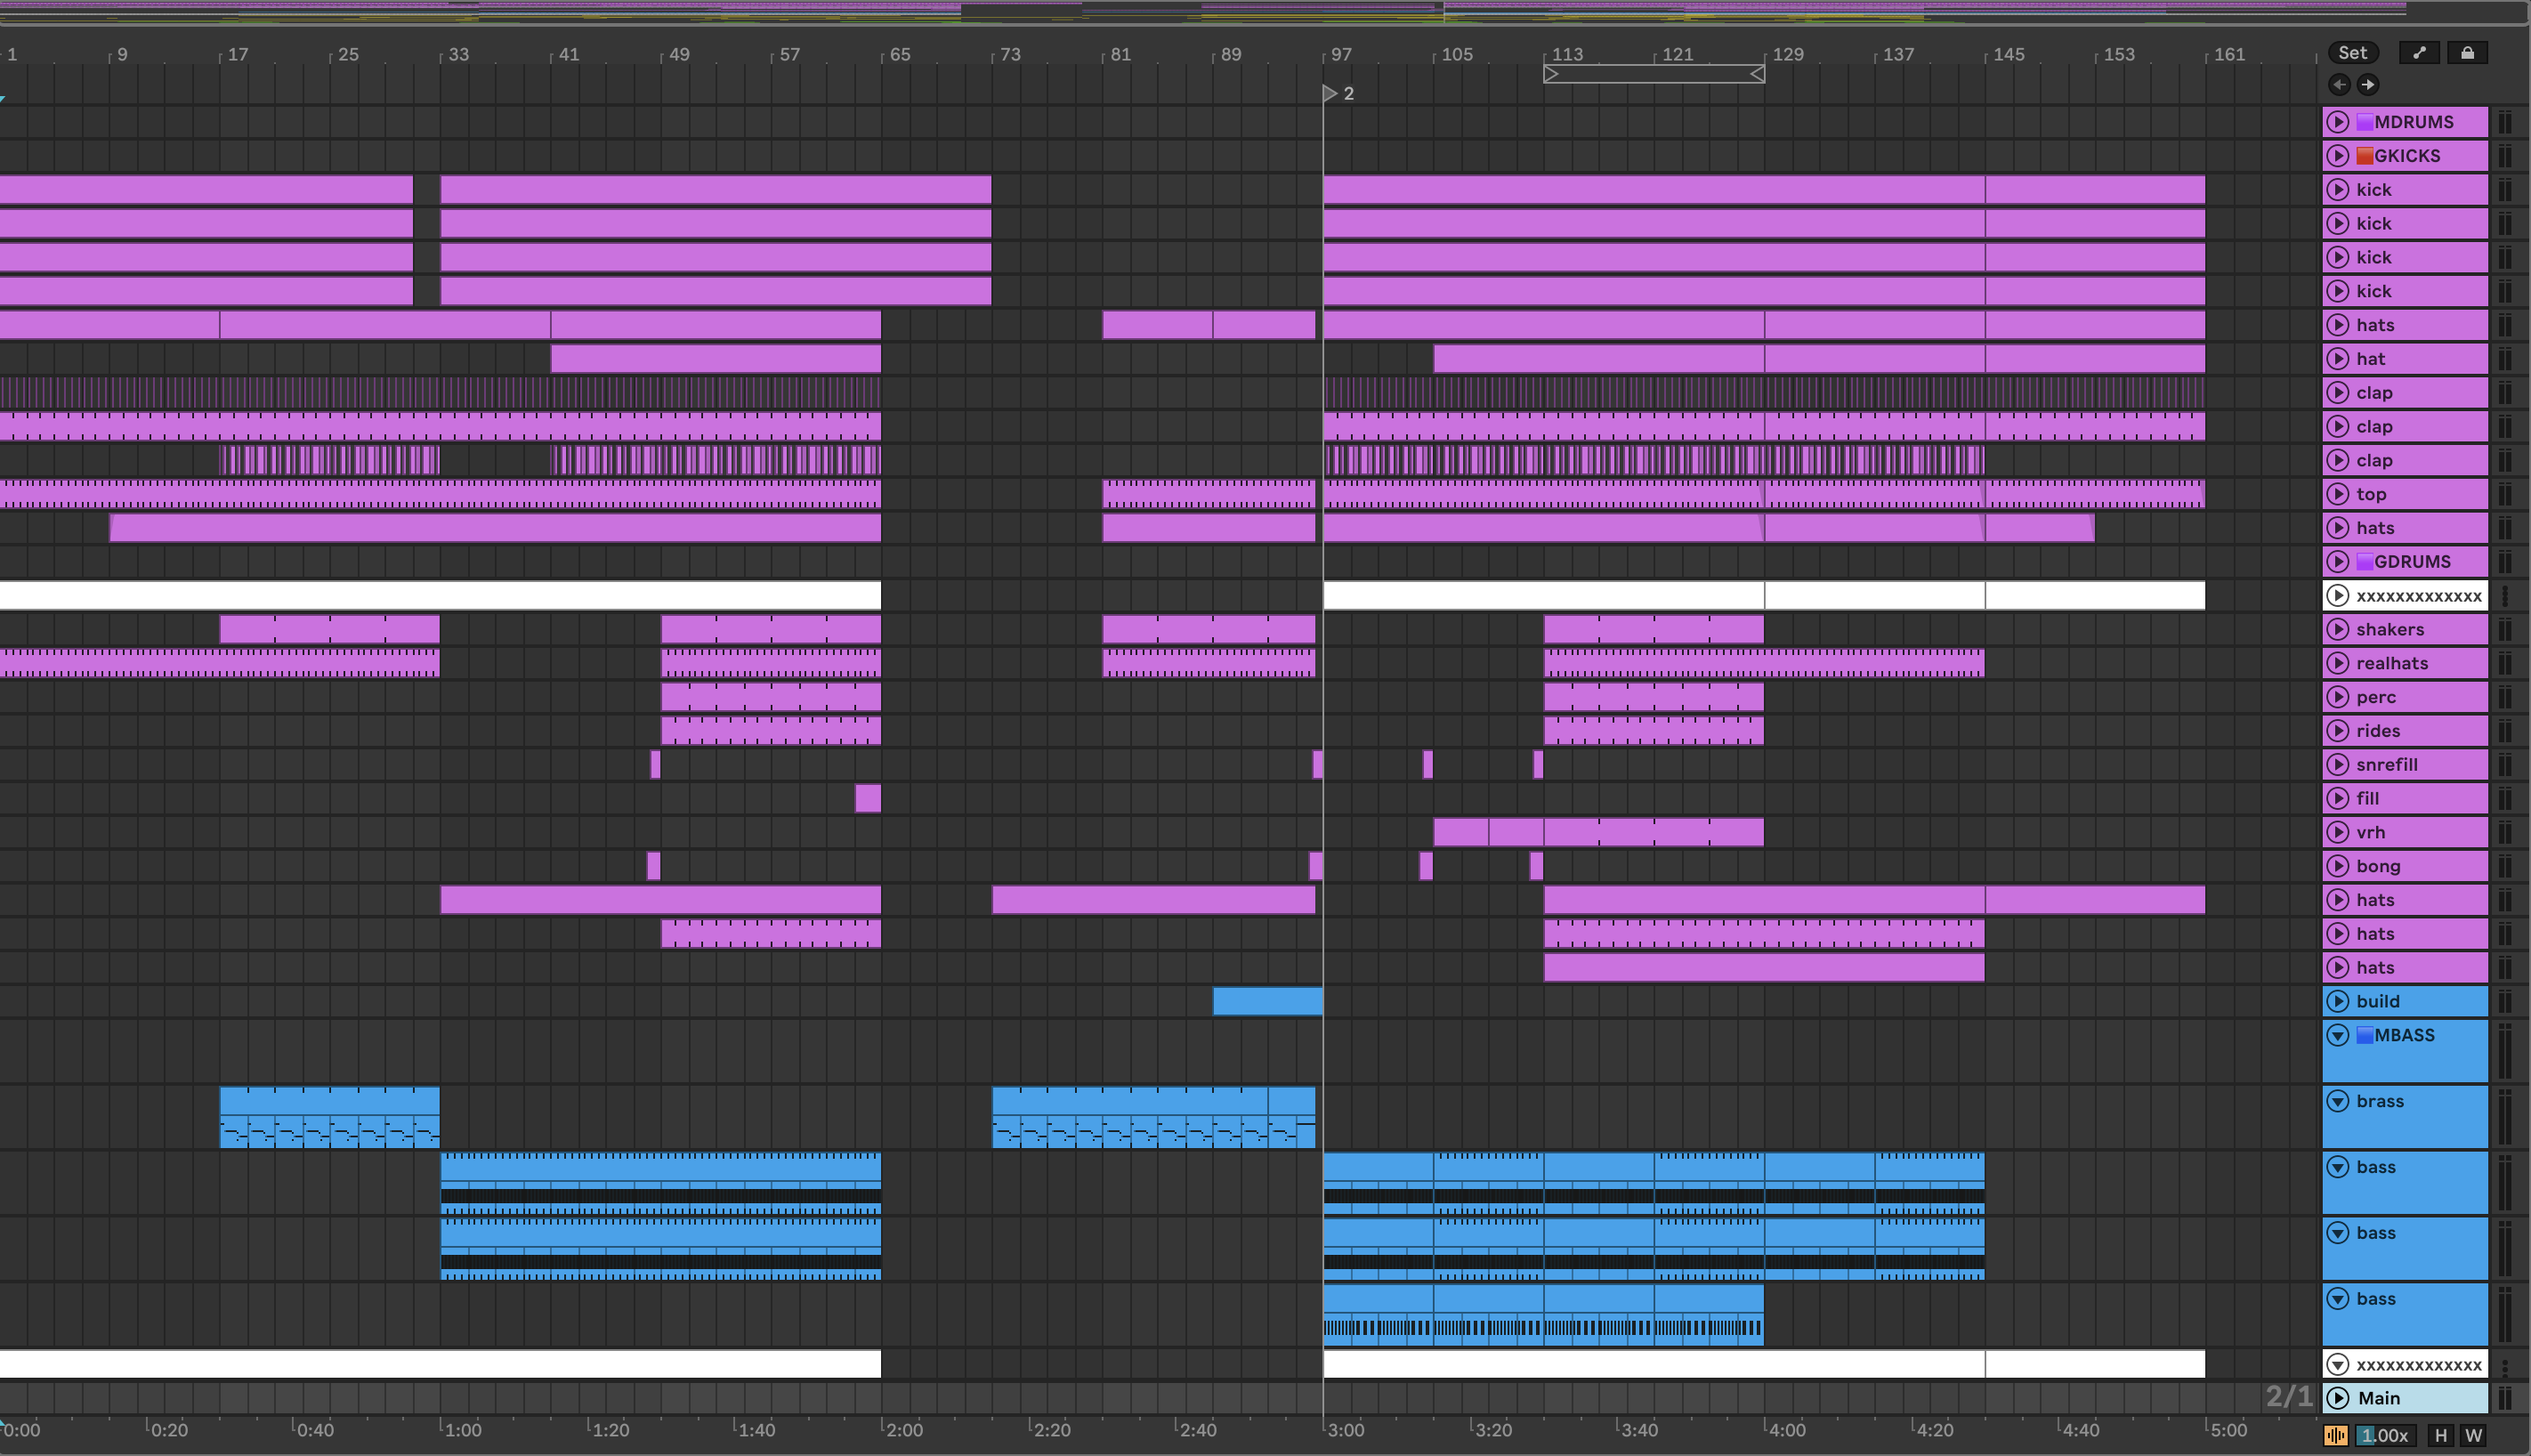The width and height of the screenshot is (2531, 1456).
Task: Fold the brass track
Action: click(2338, 1102)
